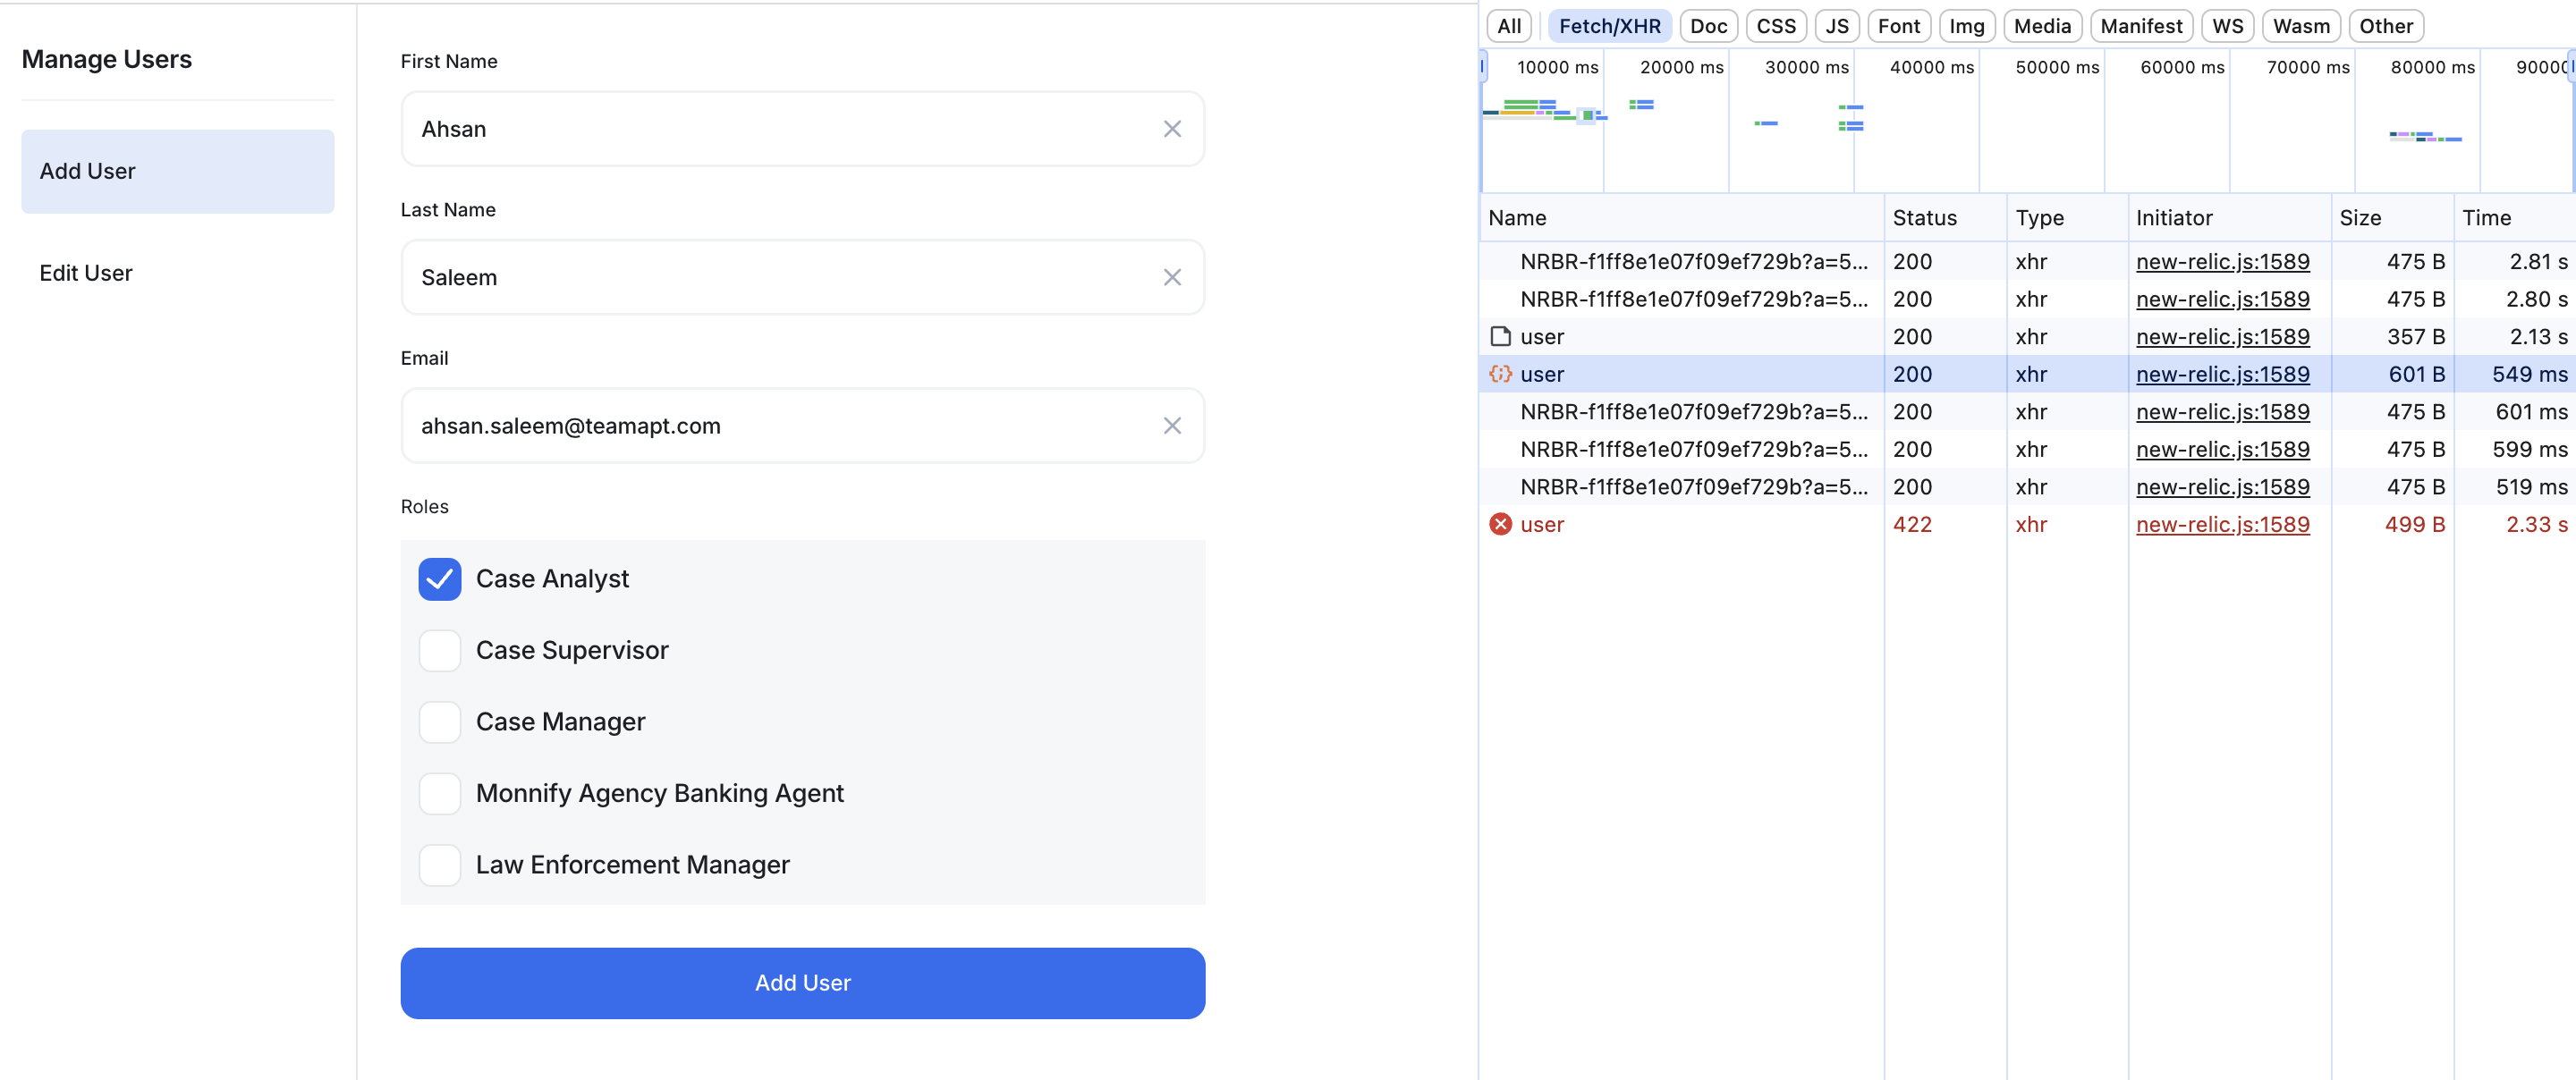This screenshot has height=1080, width=2576.
Task: Clear the Email field with X icon
Action: point(1172,426)
